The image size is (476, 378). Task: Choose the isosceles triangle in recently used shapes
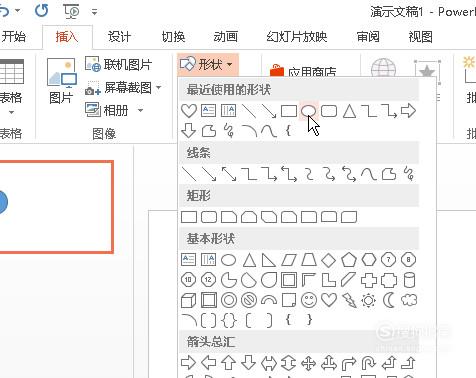point(349,111)
